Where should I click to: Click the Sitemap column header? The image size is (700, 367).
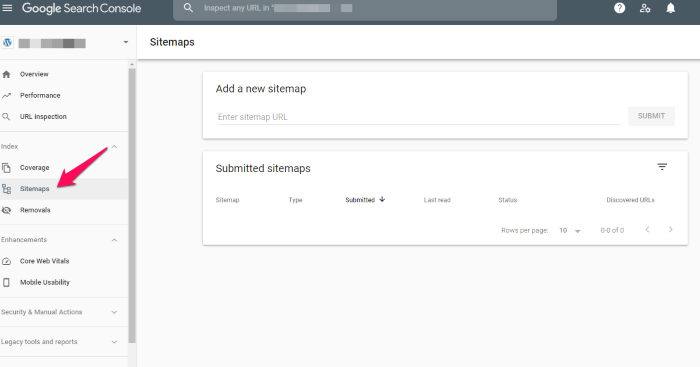pos(227,200)
